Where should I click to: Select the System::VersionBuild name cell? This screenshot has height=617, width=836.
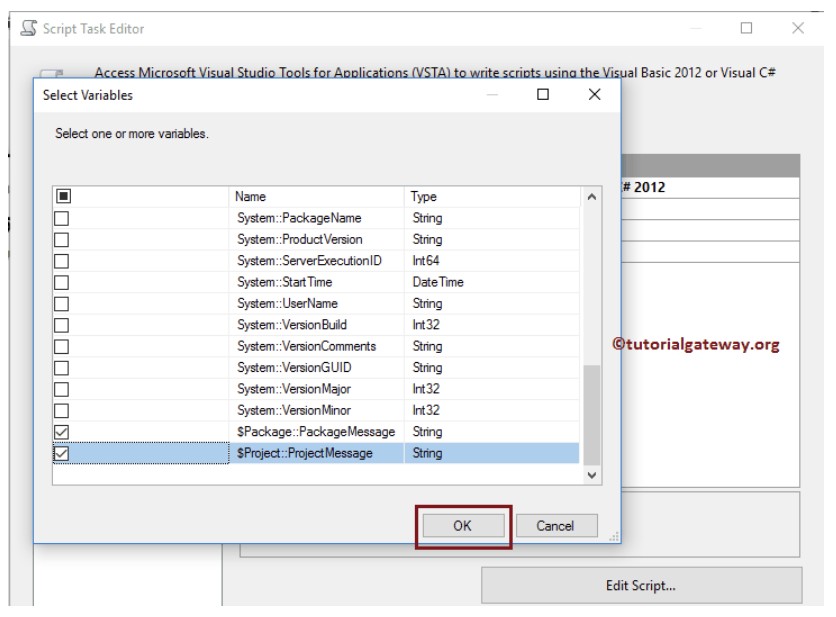[316, 325]
